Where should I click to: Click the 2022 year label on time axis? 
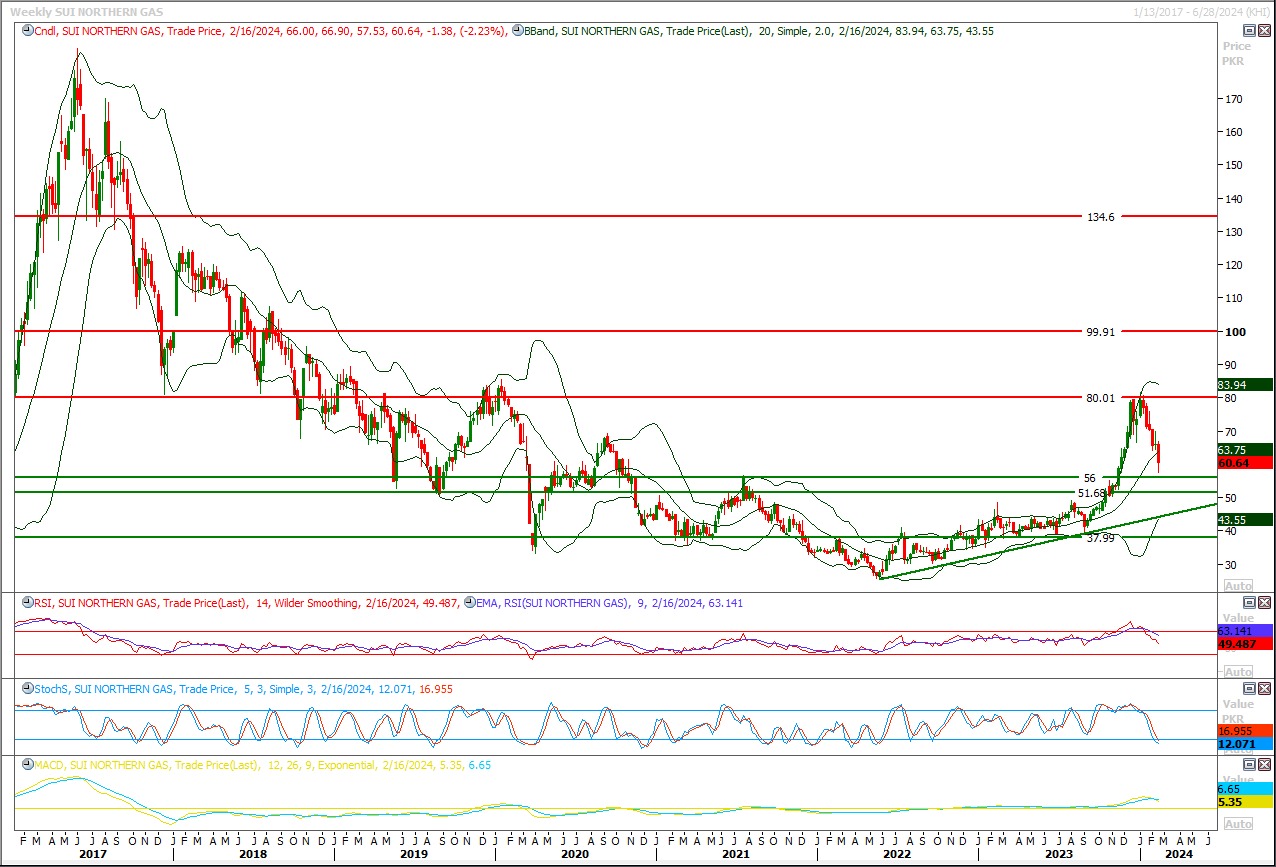pyautogui.click(x=896, y=854)
